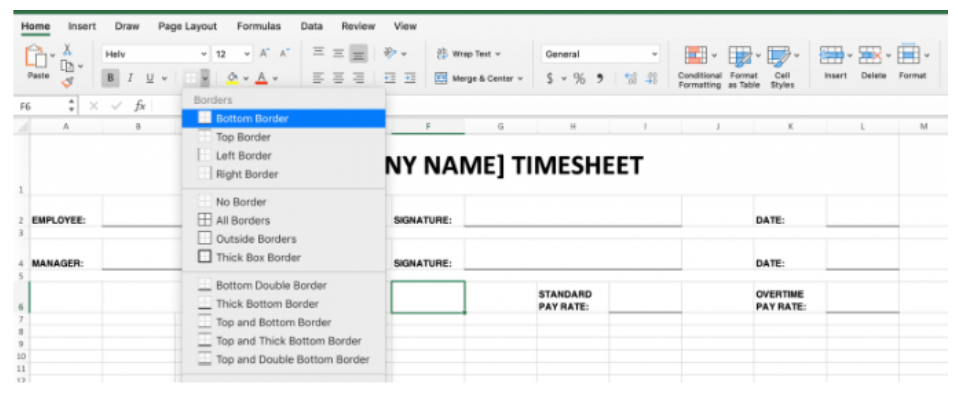Open Conditional Formatting
This screenshot has height=393, width=958.
[700, 67]
